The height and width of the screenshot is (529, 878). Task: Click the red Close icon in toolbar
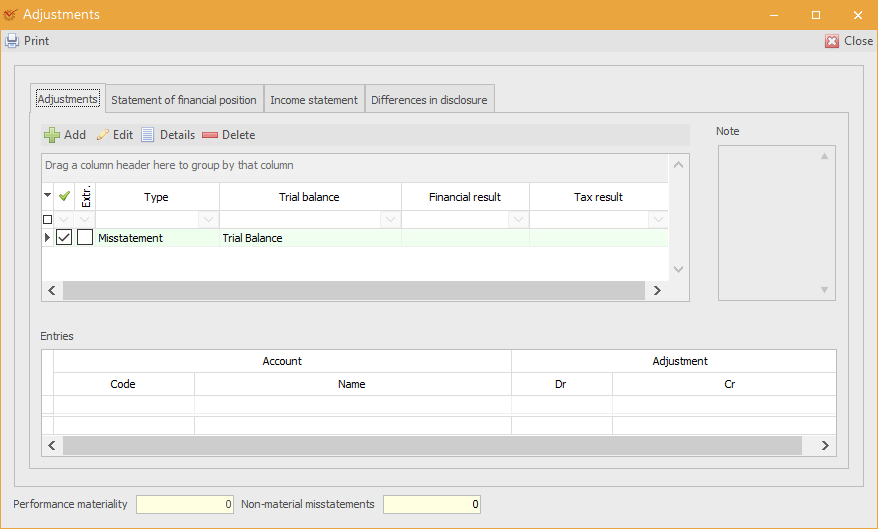pos(832,41)
